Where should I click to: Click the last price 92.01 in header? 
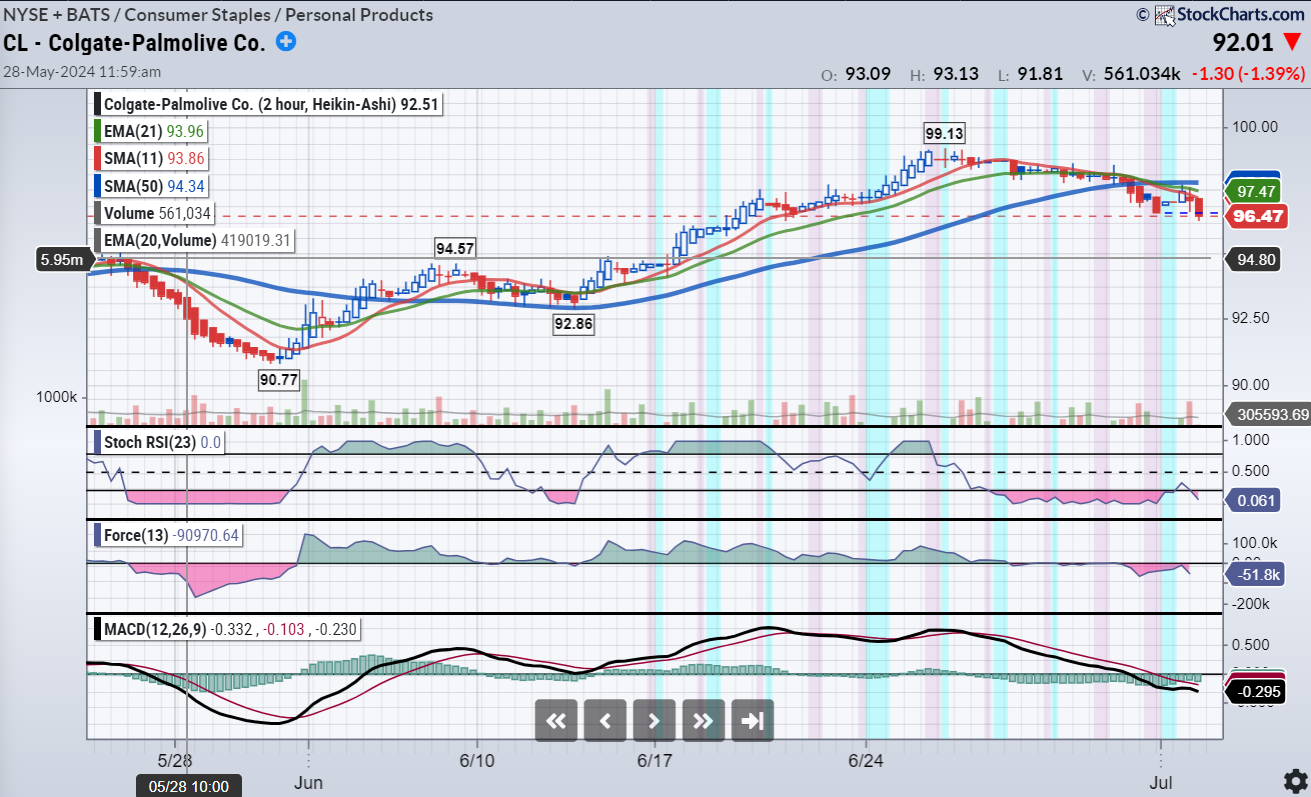1242,42
